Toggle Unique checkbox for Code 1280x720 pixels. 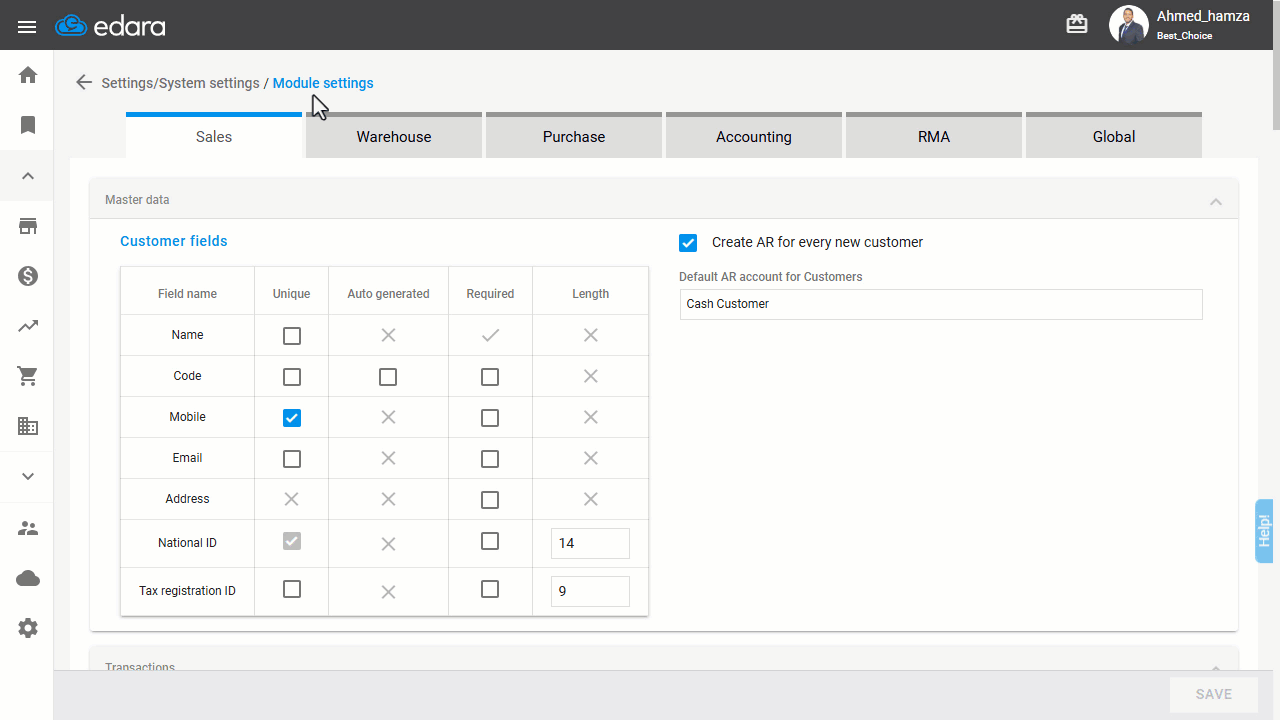[x=292, y=377]
